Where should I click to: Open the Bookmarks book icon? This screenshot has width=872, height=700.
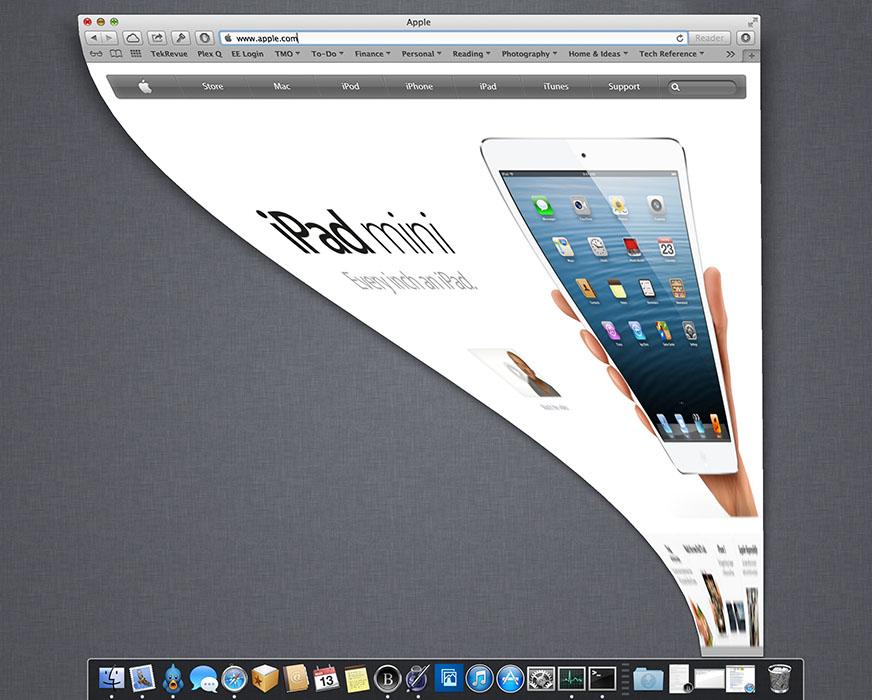click(115, 54)
